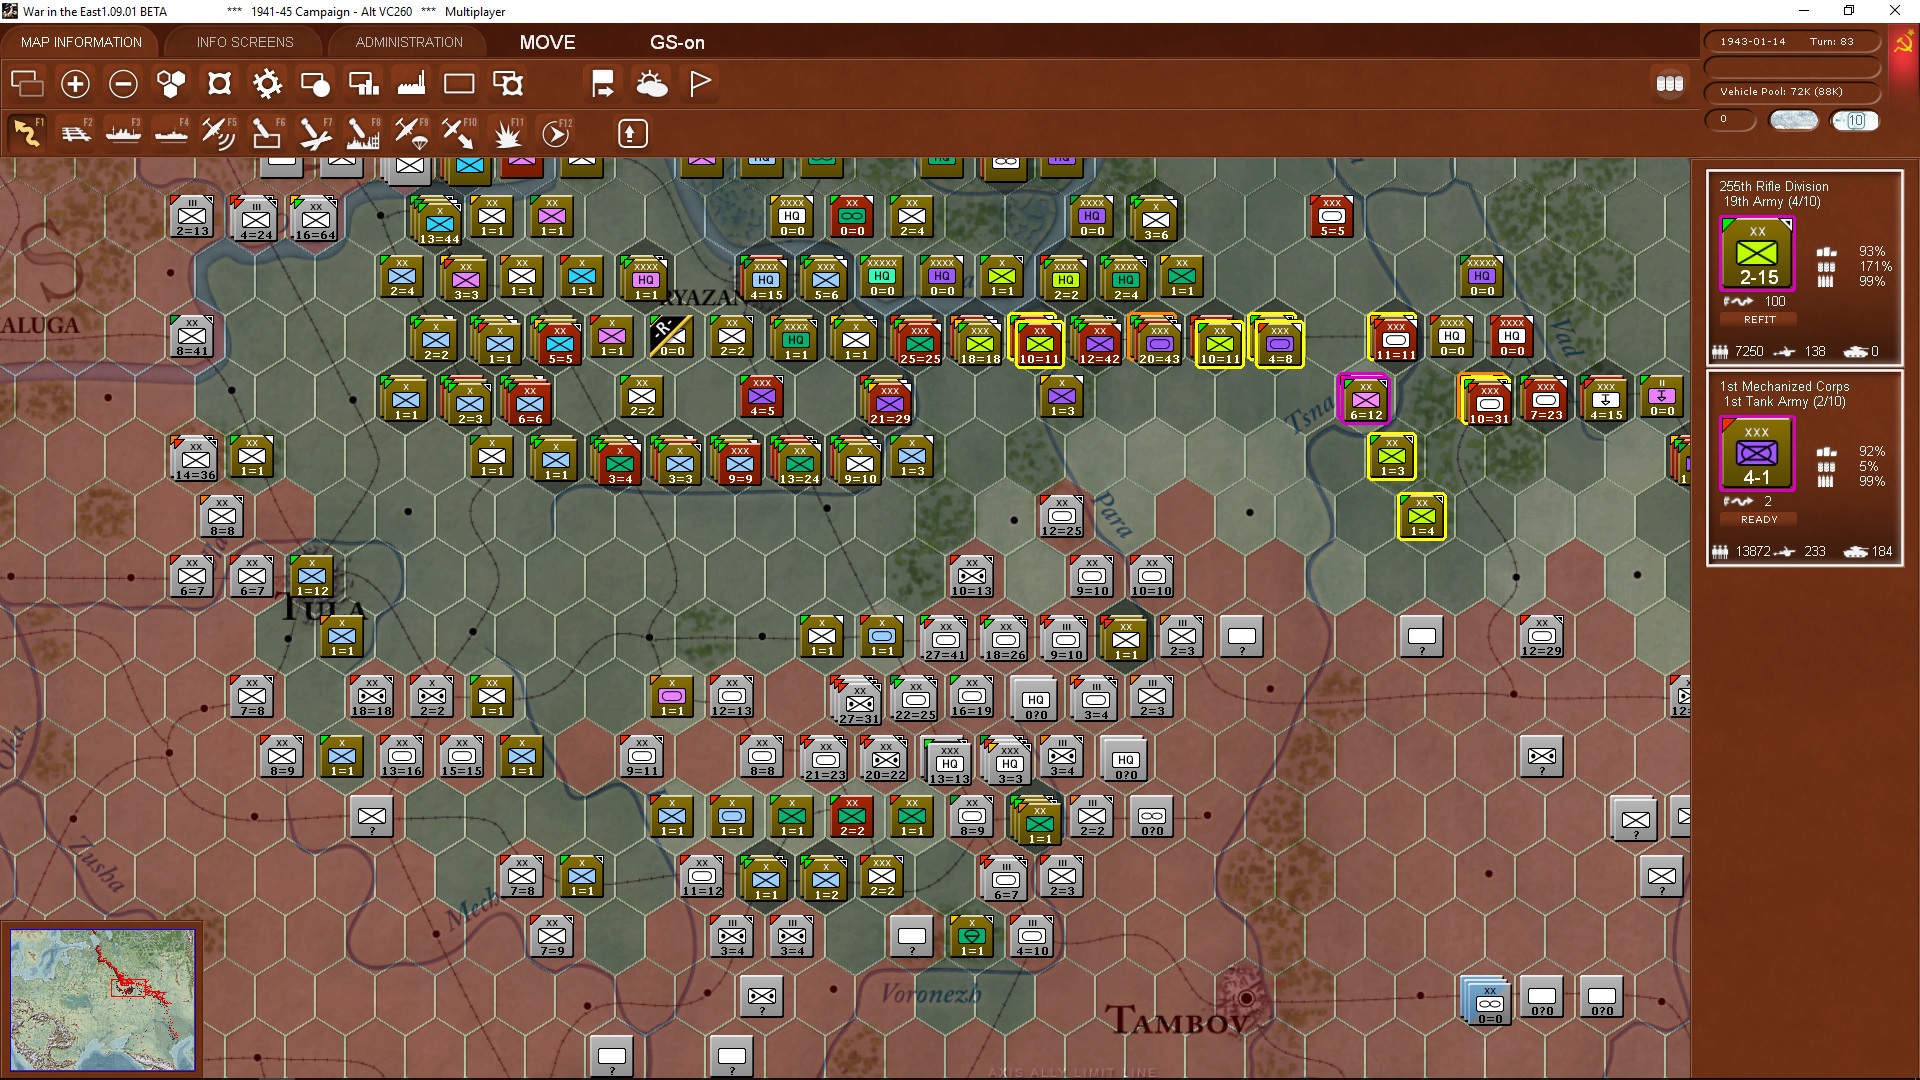Open 1st Mechanized Corps unit counter

(x=1757, y=454)
